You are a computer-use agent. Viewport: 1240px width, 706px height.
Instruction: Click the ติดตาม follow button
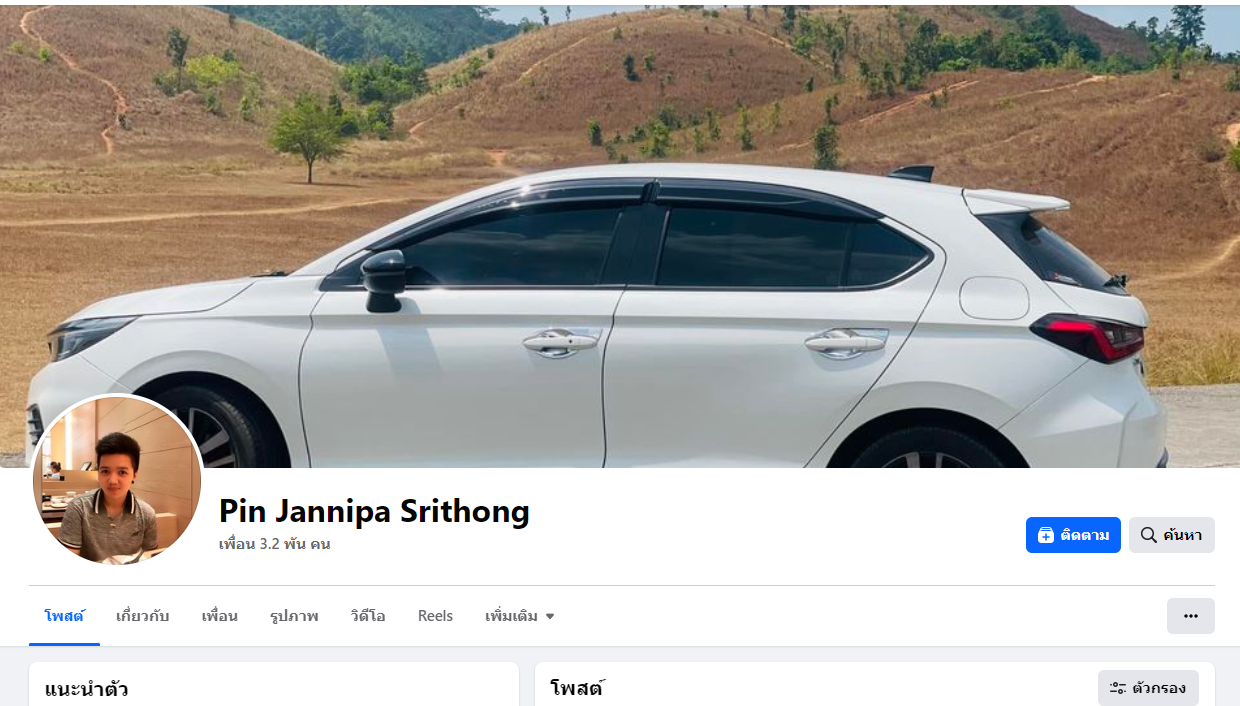(1073, 535)
